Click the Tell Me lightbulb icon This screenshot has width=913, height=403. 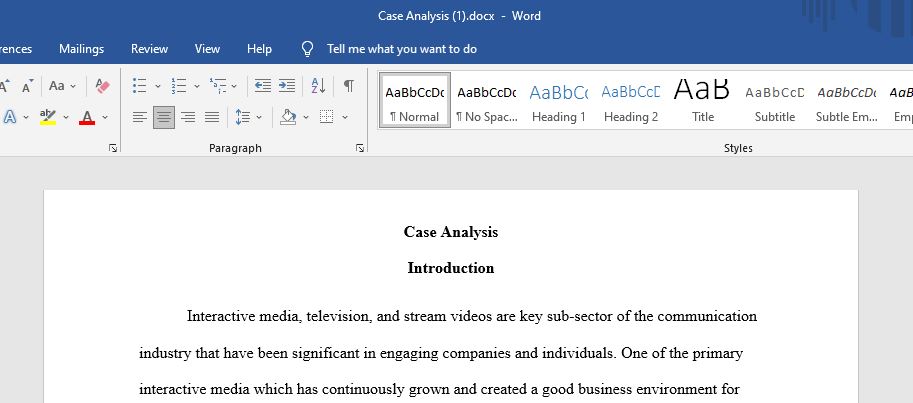(307, 49)
